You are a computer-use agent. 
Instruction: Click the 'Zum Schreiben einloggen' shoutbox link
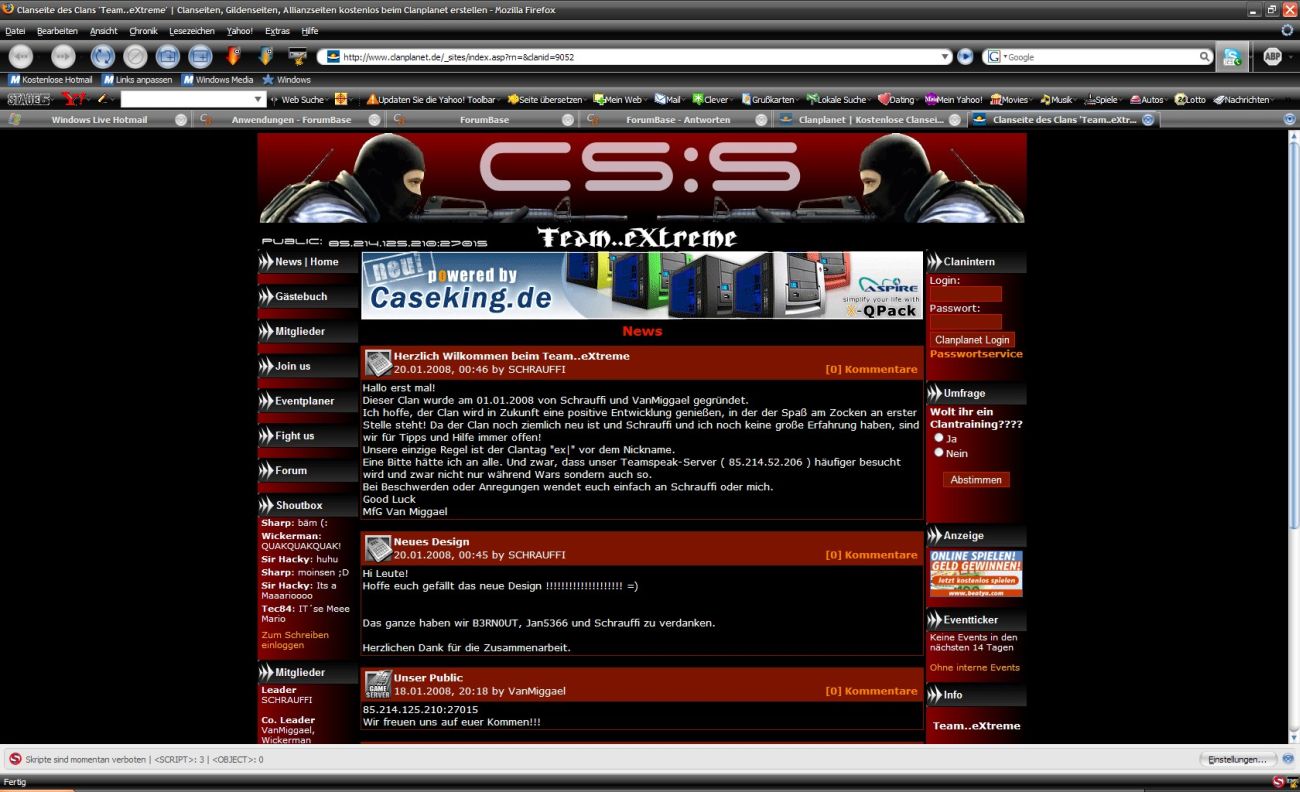coord(295,640)
